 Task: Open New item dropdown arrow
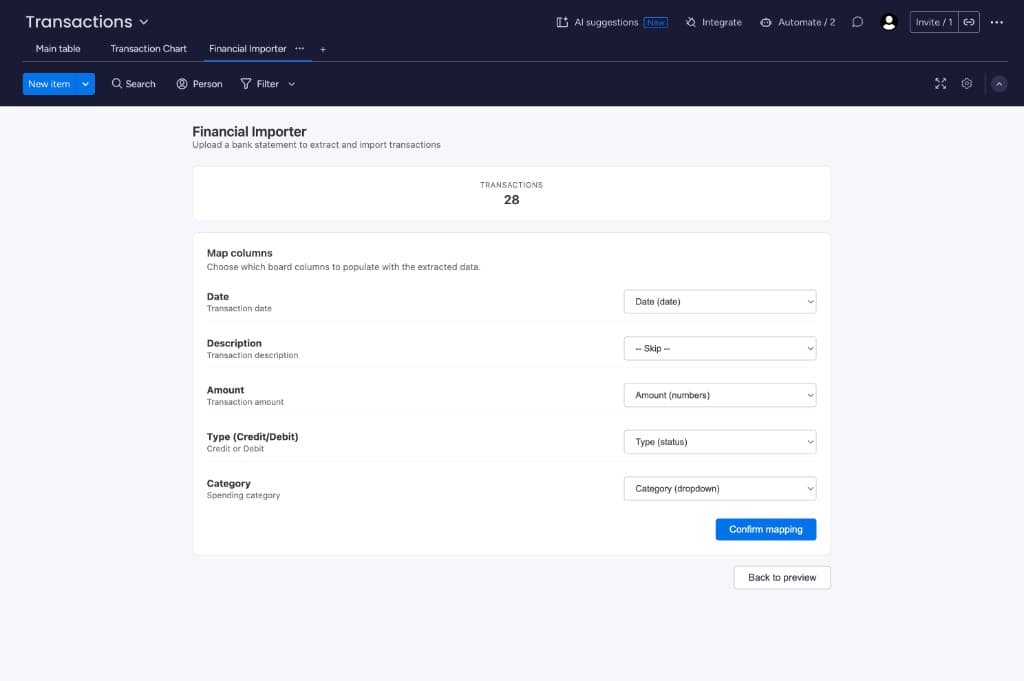(x=86, y=84)
